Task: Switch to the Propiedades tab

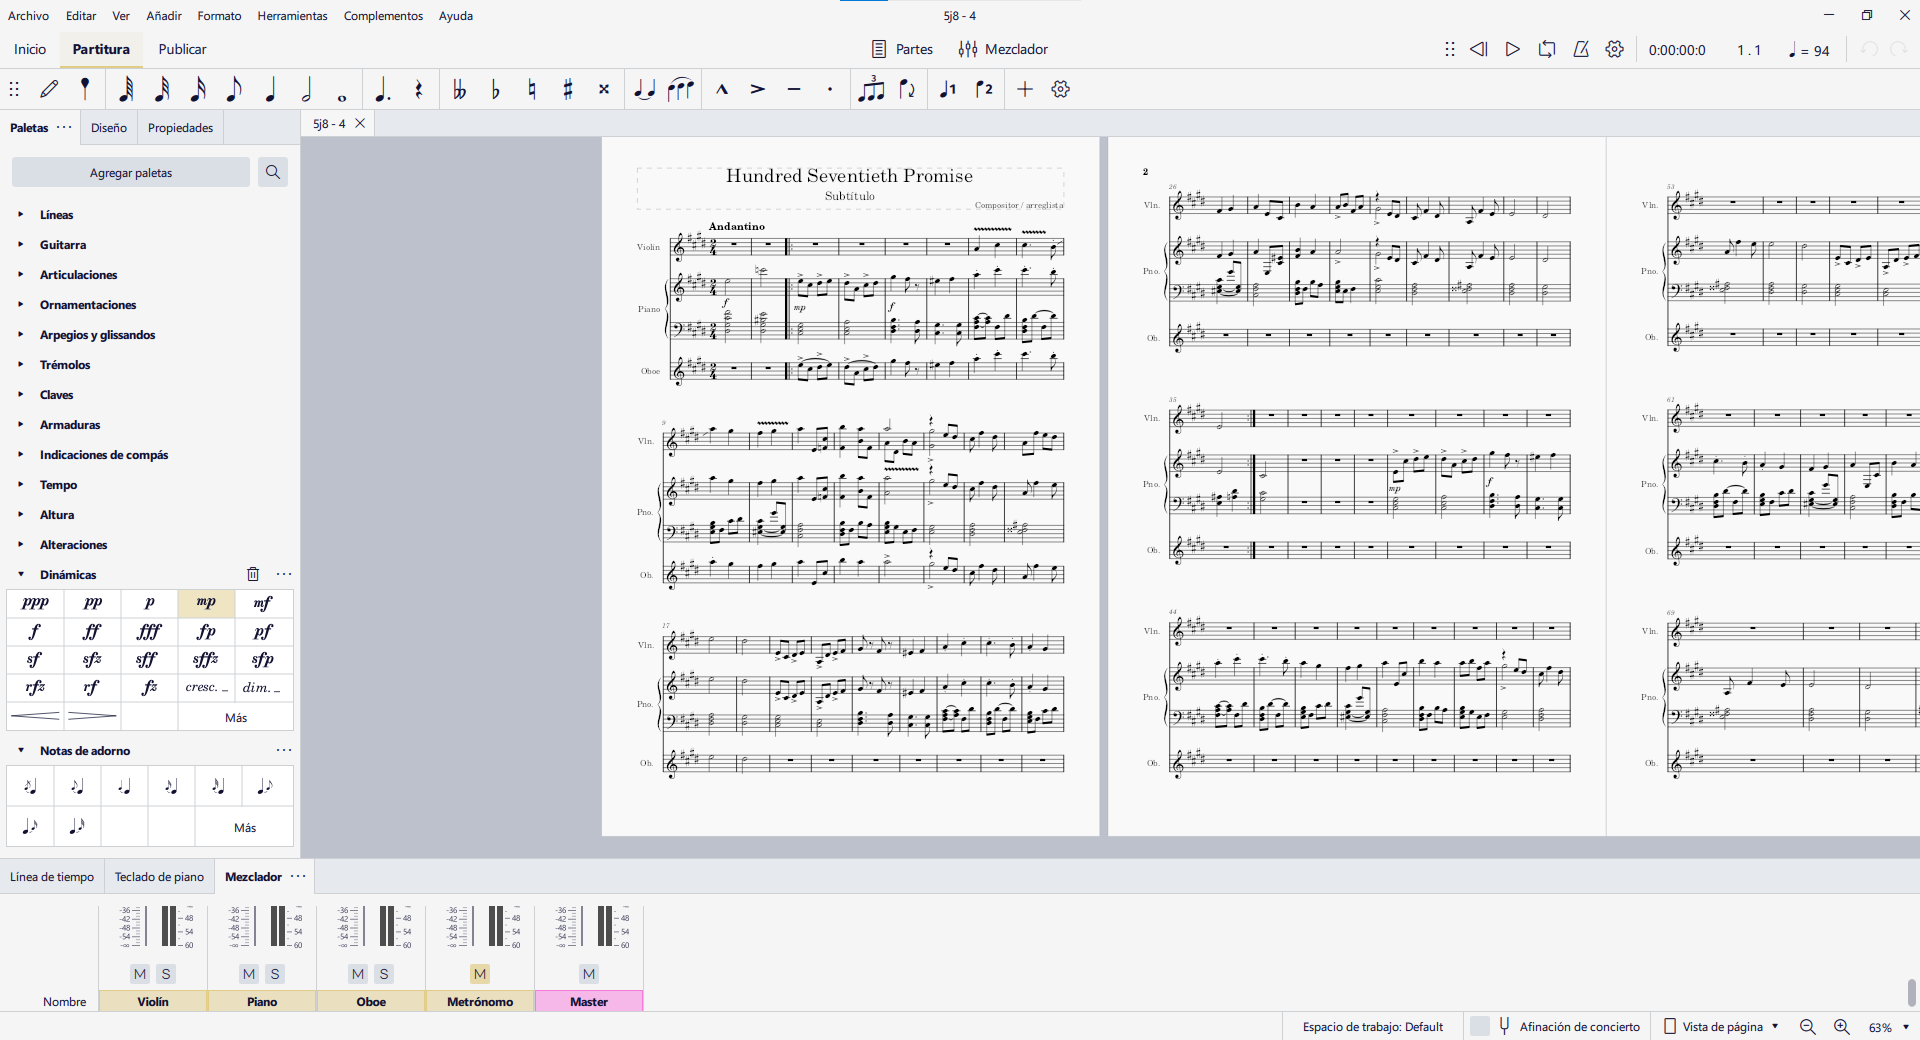Action: [180, 128]
